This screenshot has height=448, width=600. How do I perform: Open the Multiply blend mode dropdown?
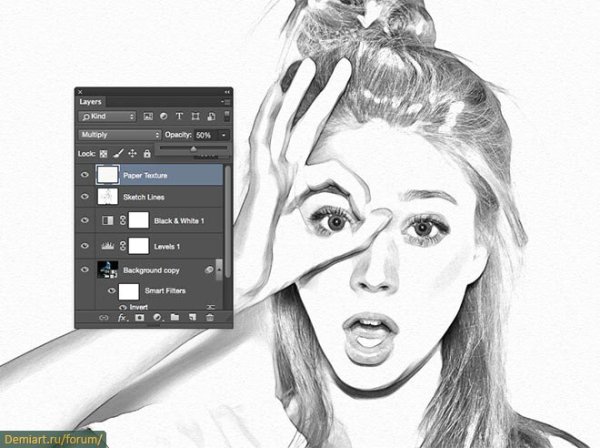pyautogui.click(x=118, y=134)
